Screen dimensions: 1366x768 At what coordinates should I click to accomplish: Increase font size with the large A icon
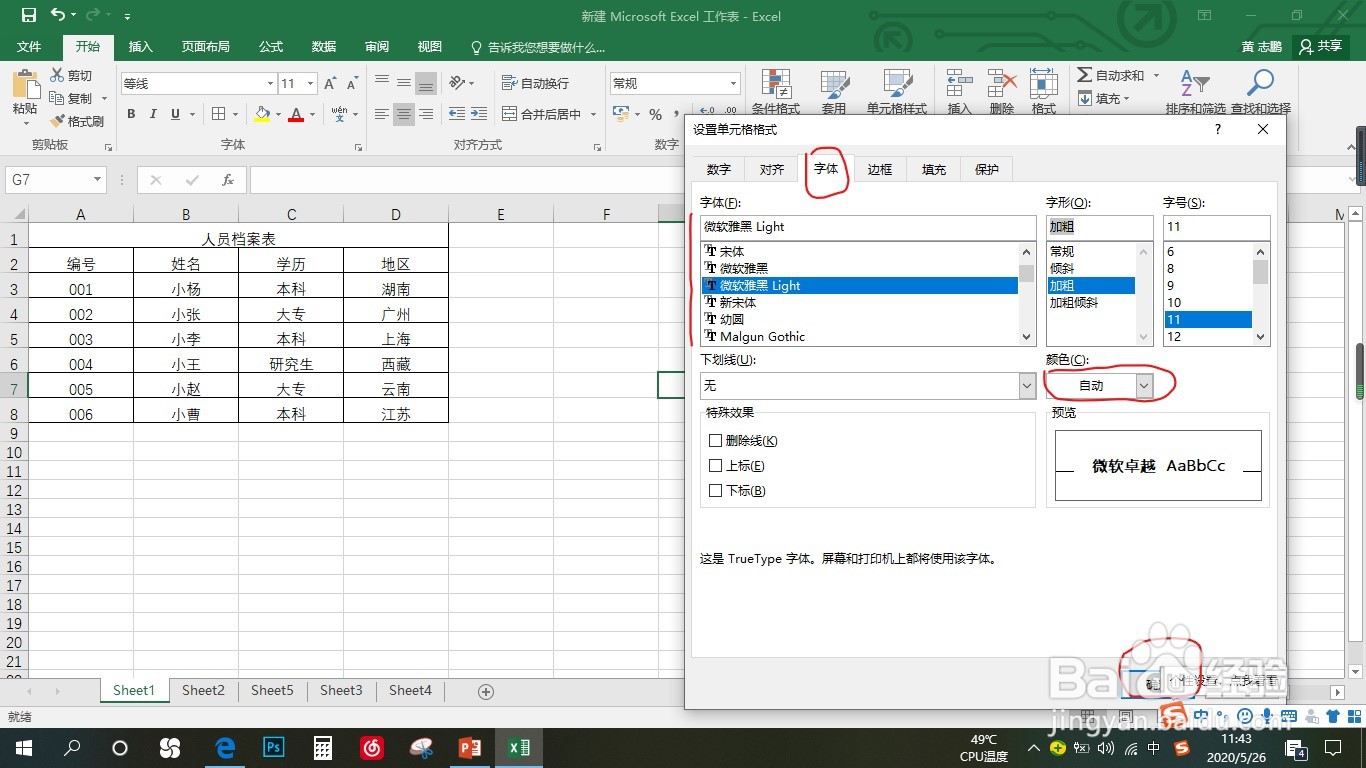(x=330, y=84)
